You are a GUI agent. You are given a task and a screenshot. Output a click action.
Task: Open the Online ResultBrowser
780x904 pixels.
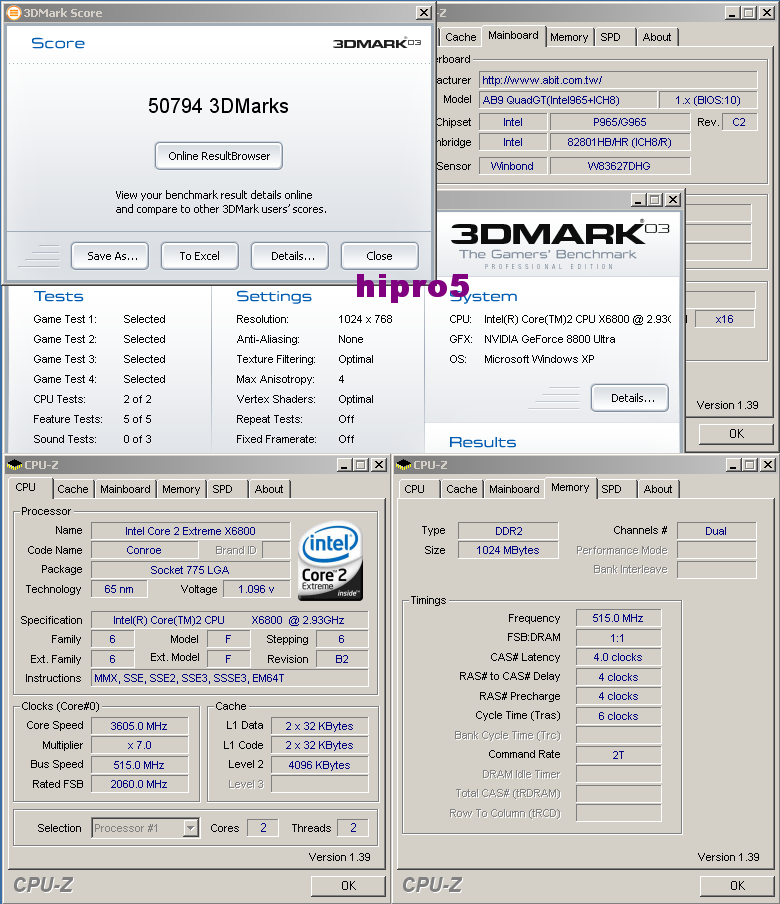click(x=218, y=156)
